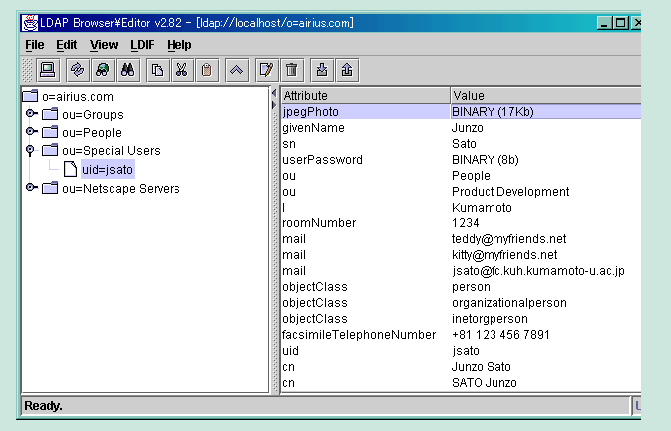Click the LDAP Browser title bar application icon
The height and width of the screenshot is (431, 671).
[x=30, y=23]
